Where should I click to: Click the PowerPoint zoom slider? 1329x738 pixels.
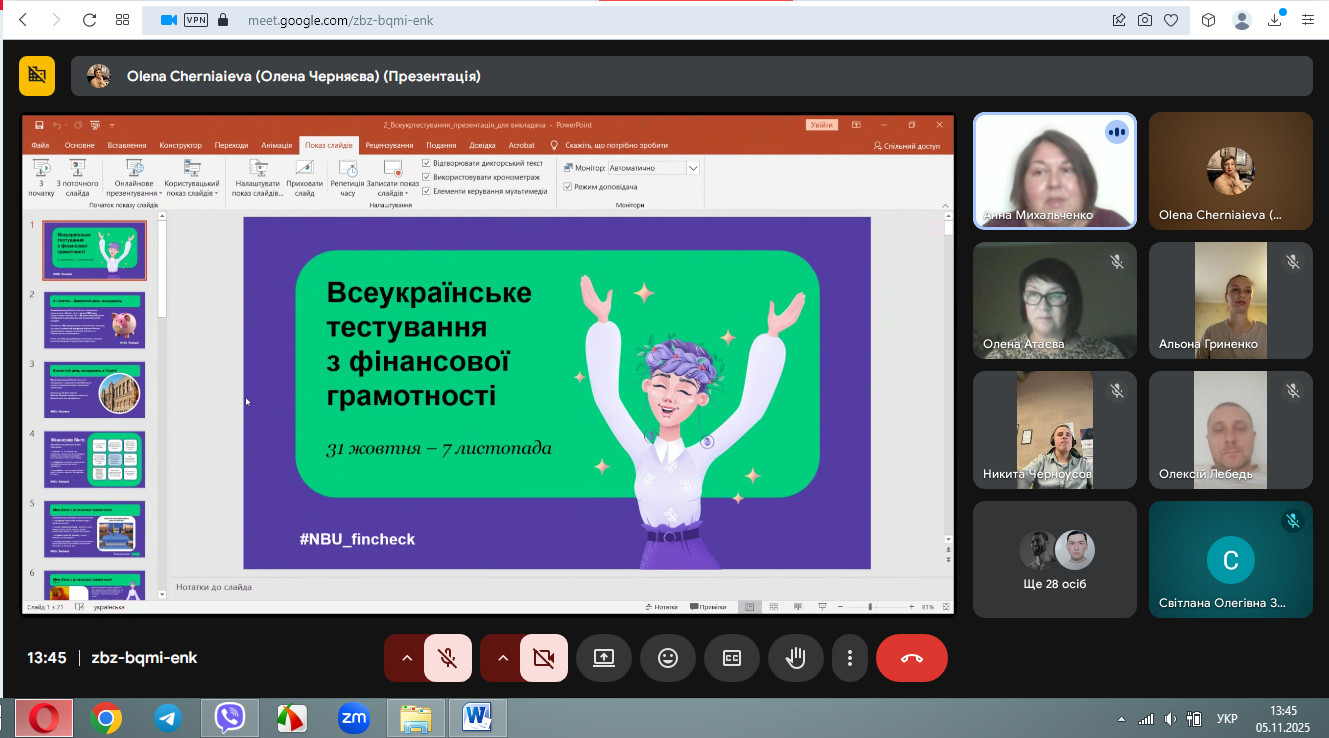[871, 607]
